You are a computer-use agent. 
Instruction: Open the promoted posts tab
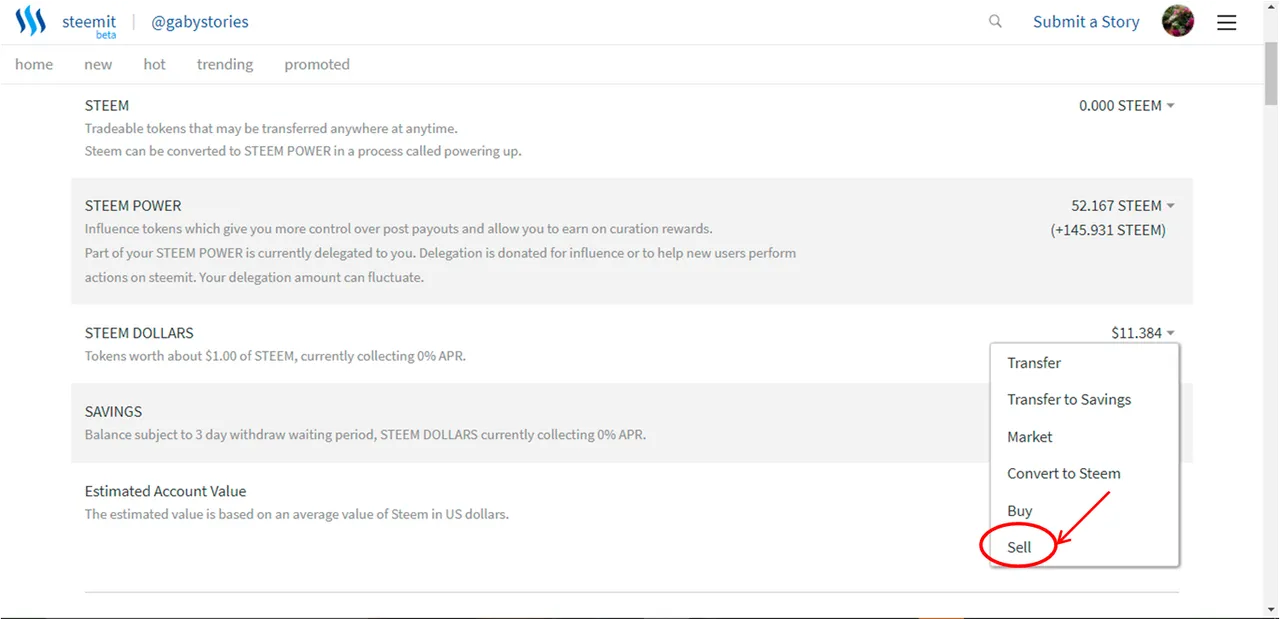point(317,64)
